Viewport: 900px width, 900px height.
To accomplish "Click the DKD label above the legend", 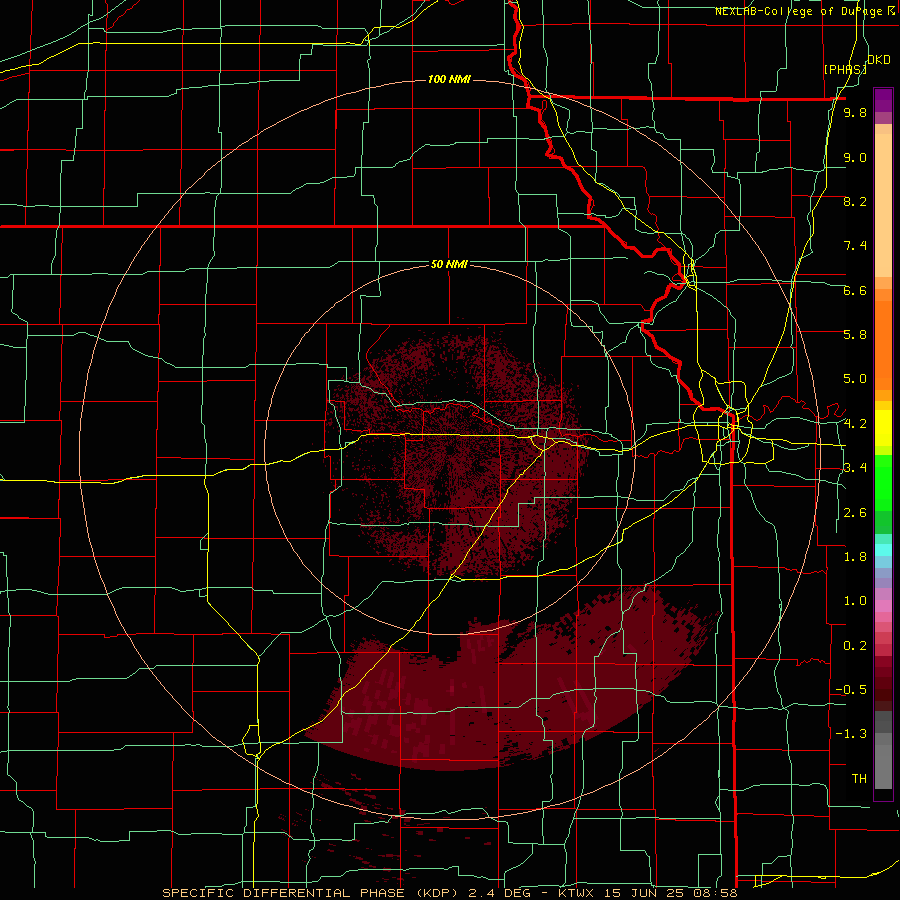I will (x=879, y=60).
